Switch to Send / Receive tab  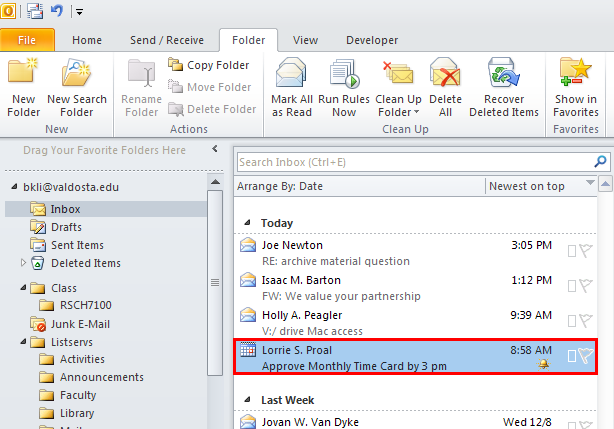[x=167, y=40]
